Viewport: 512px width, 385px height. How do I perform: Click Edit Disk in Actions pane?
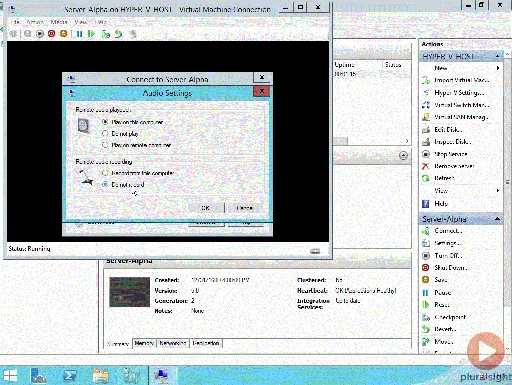point(448,129)
